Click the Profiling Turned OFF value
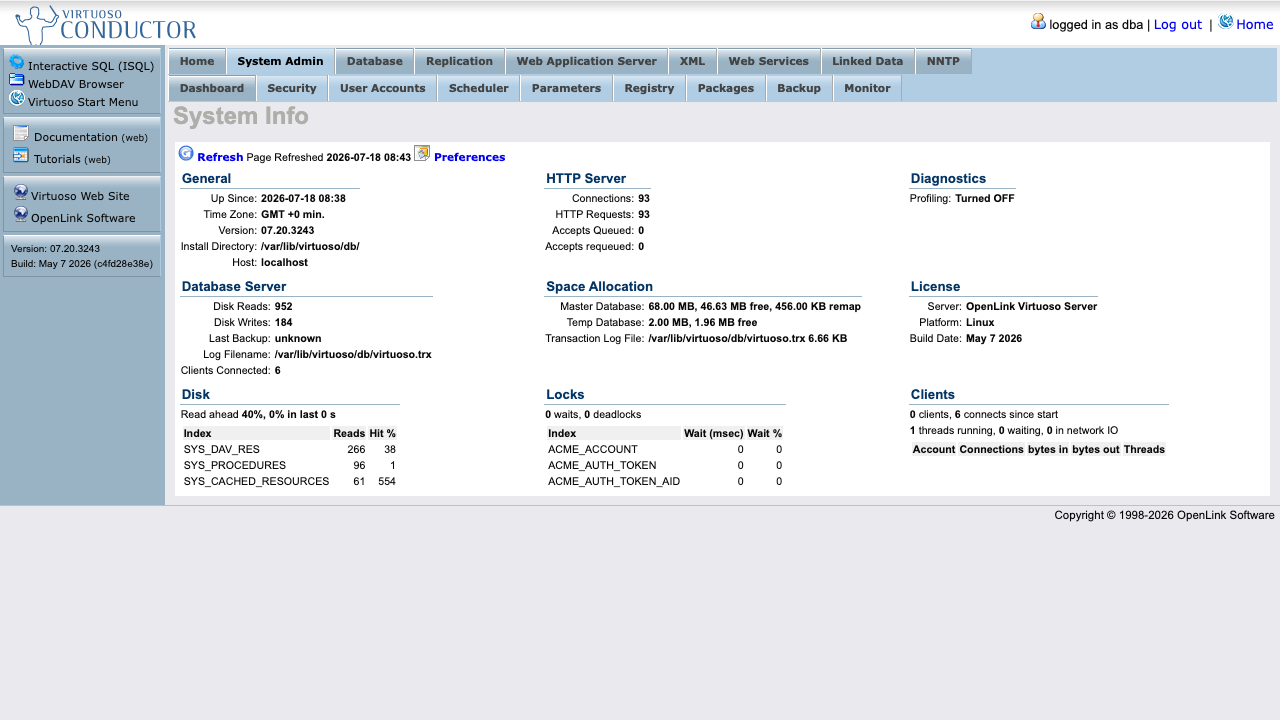This screenshot has height=720, width=1280. pos(985,199)
